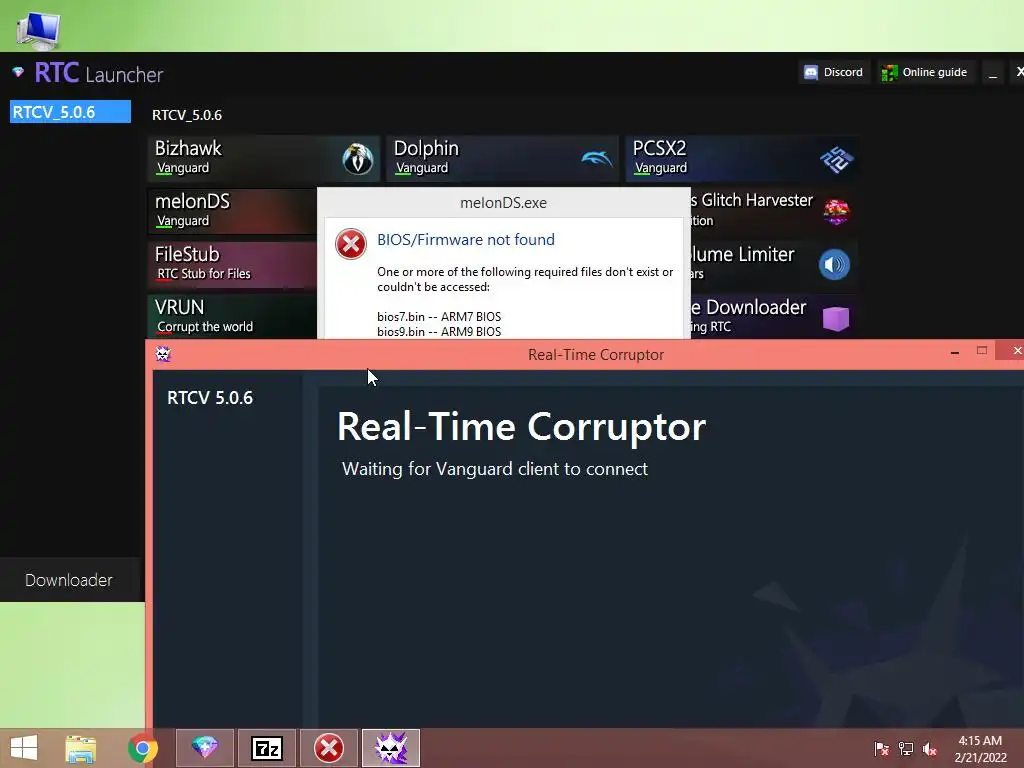Launch the Bizhawk Vanguard tile
Screen dimensions: 1024x768
tap(264, 158)
